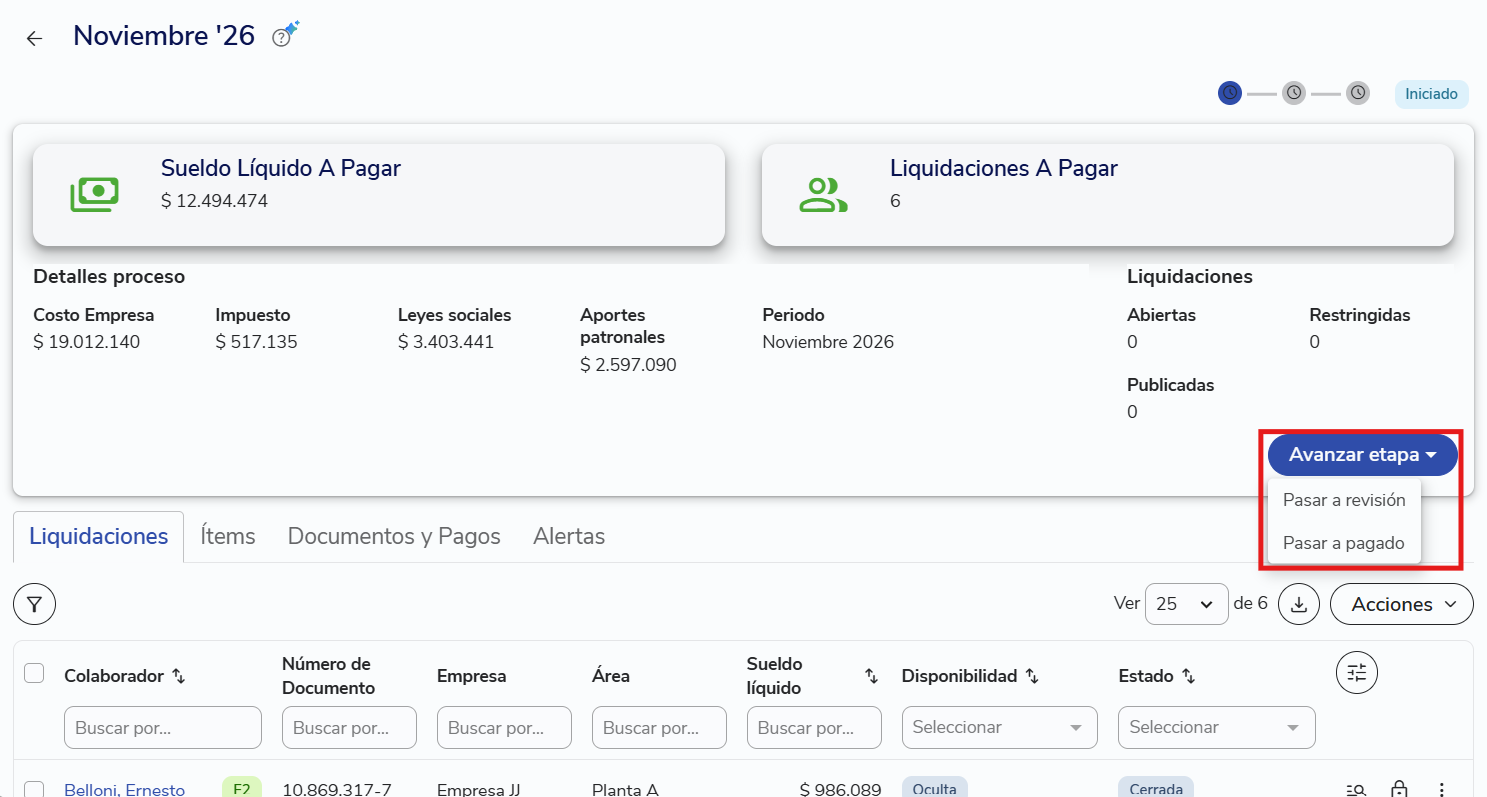This screenshot has width=1487, height=797.
Task: Open the three-dot menu in Belloni's row
Action: 1442,790
